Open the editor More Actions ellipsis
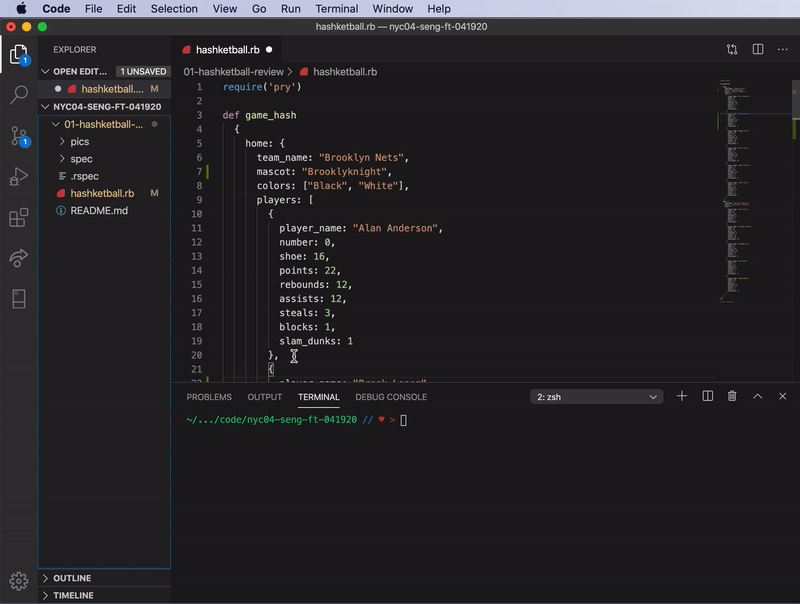Screen dimensions: 800x604 tap(782, 49)
